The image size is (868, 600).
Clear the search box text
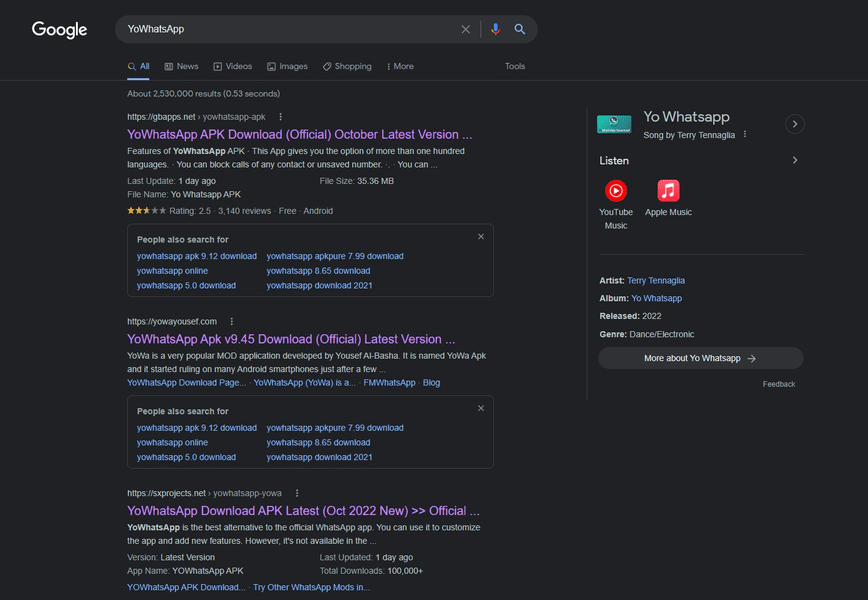pyautogui.click(x=466, y=29)
